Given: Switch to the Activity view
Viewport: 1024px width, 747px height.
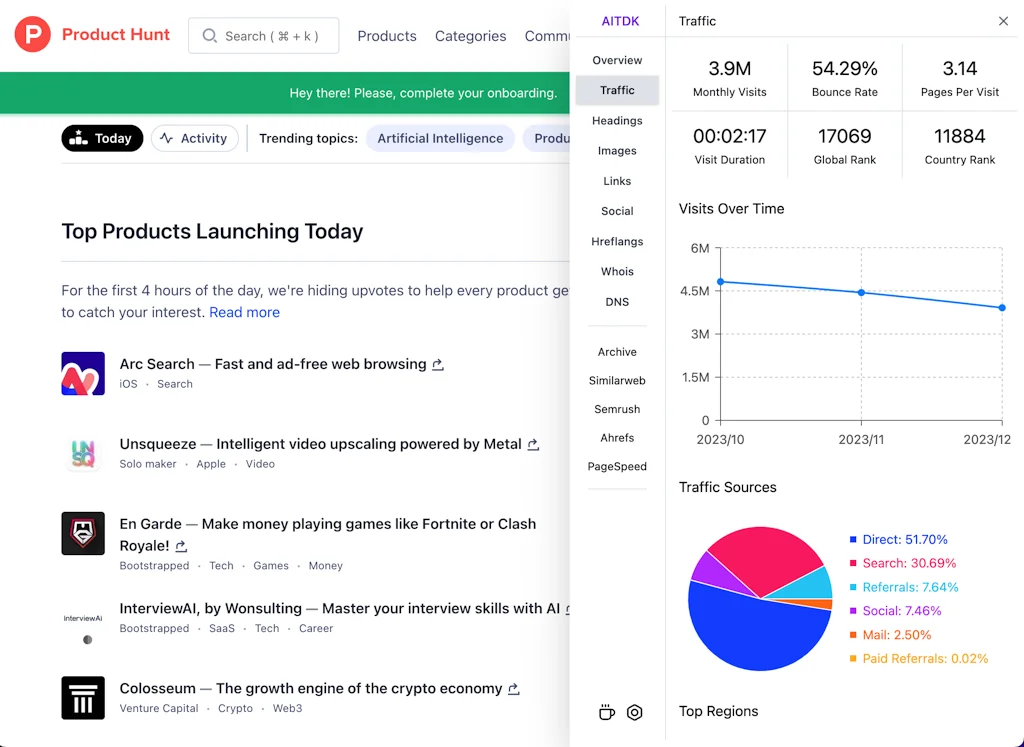Looking at the screenshot, I should click(194, 139).
